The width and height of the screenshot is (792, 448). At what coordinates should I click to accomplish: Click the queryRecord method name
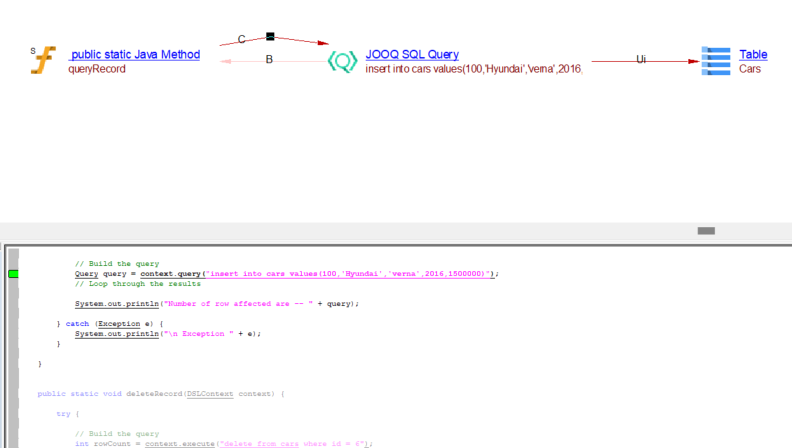(96, 69)
